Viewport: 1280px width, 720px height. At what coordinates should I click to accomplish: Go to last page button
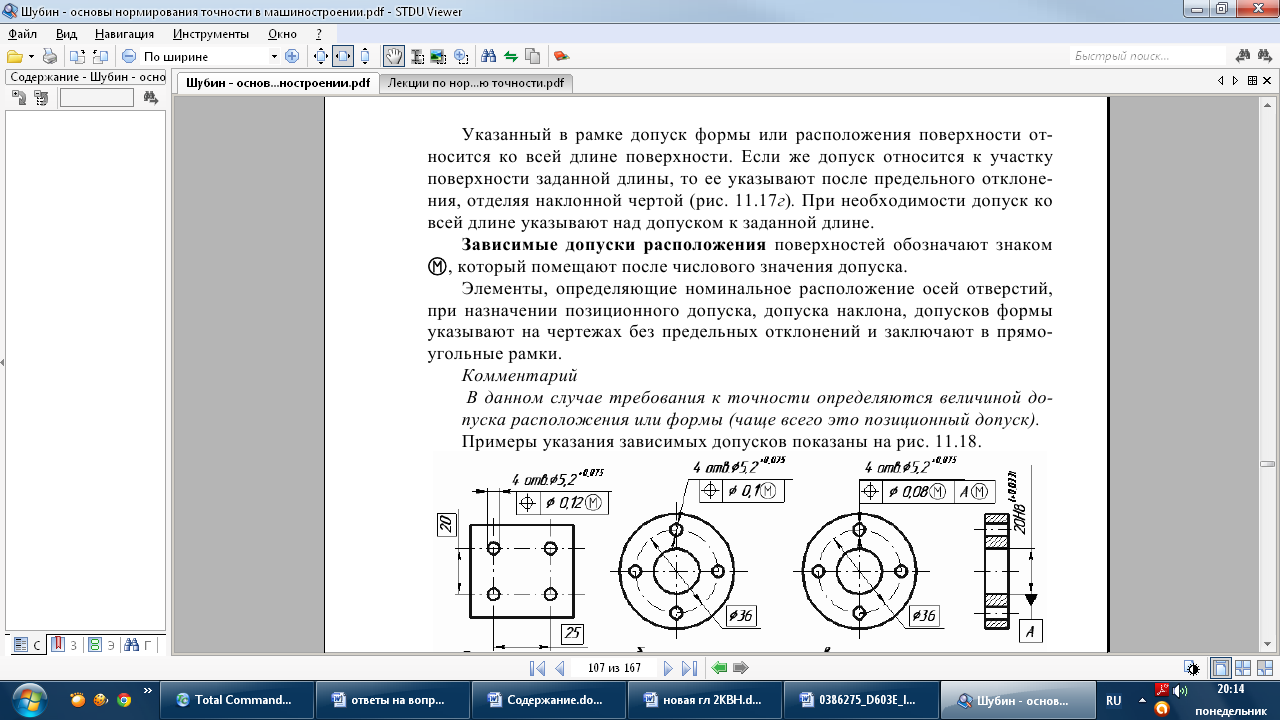pyautogui.click(x=689, y=668)
